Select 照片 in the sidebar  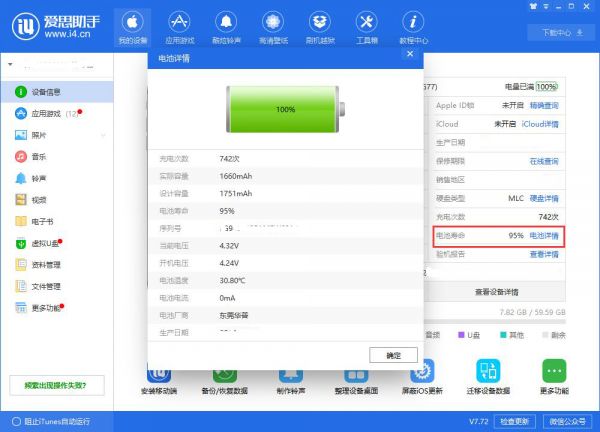[57, 135]
